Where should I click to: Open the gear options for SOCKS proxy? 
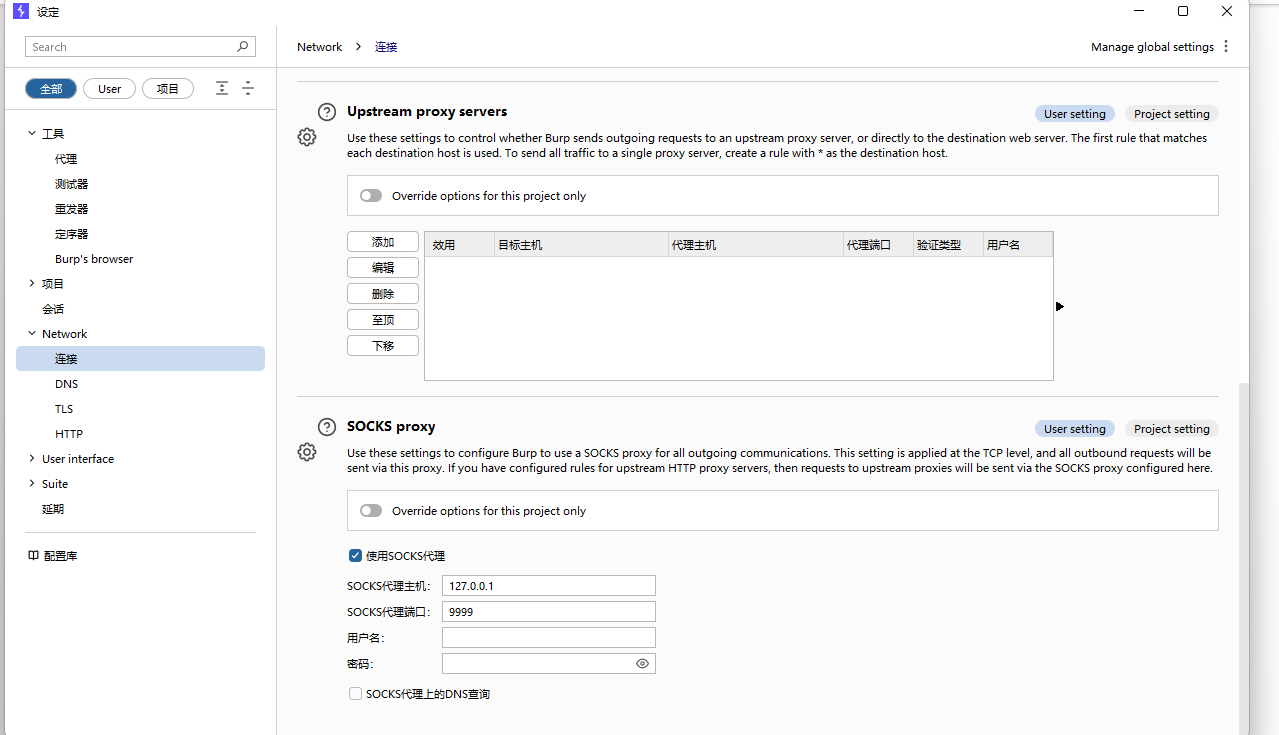pyautogui.click(x=307, y=452)
